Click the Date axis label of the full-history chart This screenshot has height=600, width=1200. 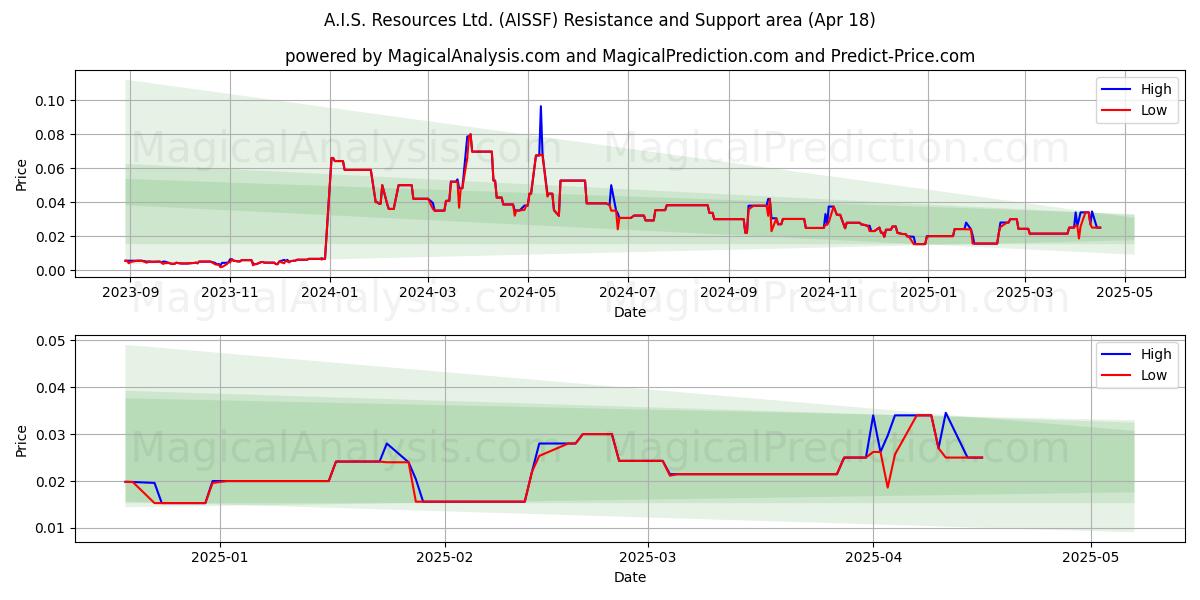[x=630, y=312]
